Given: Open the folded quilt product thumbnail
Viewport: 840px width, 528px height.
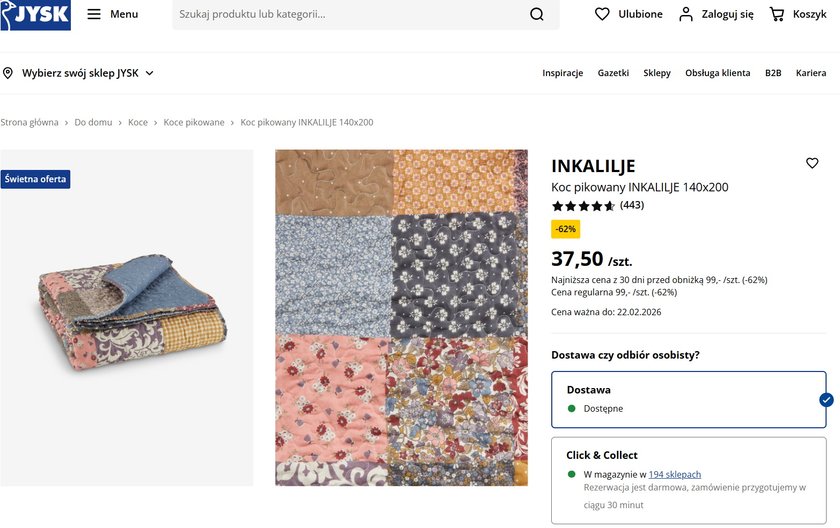Looking at the screenshot, I should [x=126, y=318].
